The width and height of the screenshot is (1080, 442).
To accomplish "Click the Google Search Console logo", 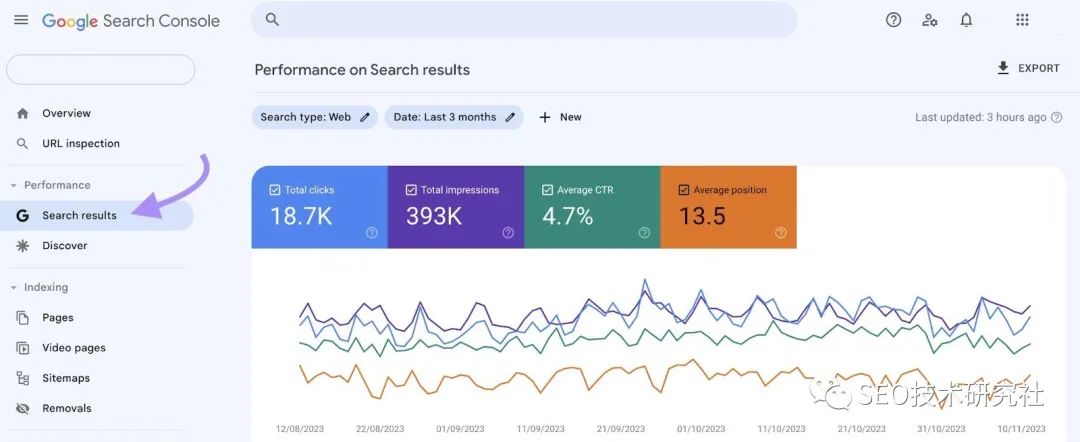I will [131, 21].
